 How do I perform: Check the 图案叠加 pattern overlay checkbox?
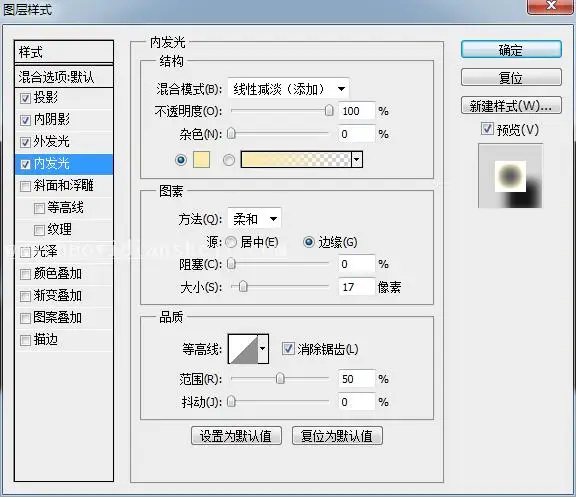point(25,318)
